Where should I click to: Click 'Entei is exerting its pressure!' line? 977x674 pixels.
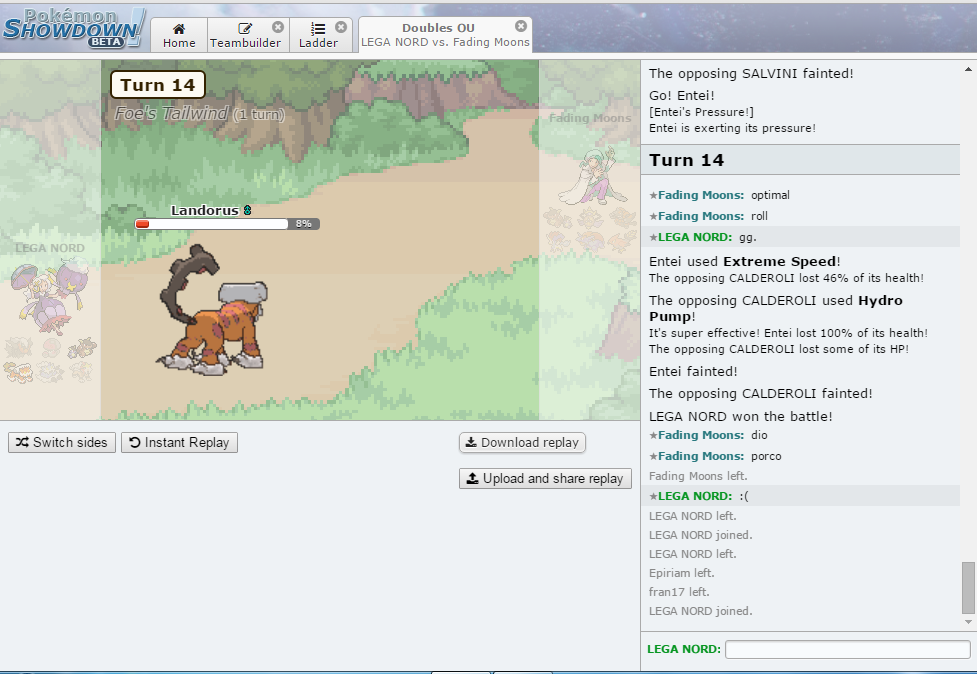(732, 128)
